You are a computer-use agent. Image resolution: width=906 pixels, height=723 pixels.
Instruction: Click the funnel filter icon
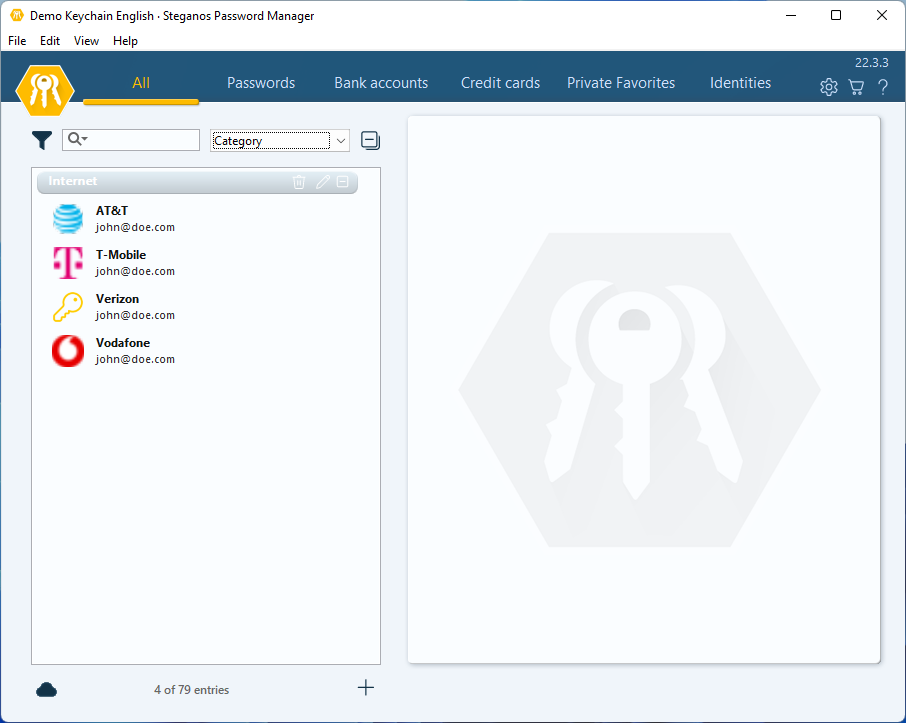pyautogui.click(x=42, y=140)
